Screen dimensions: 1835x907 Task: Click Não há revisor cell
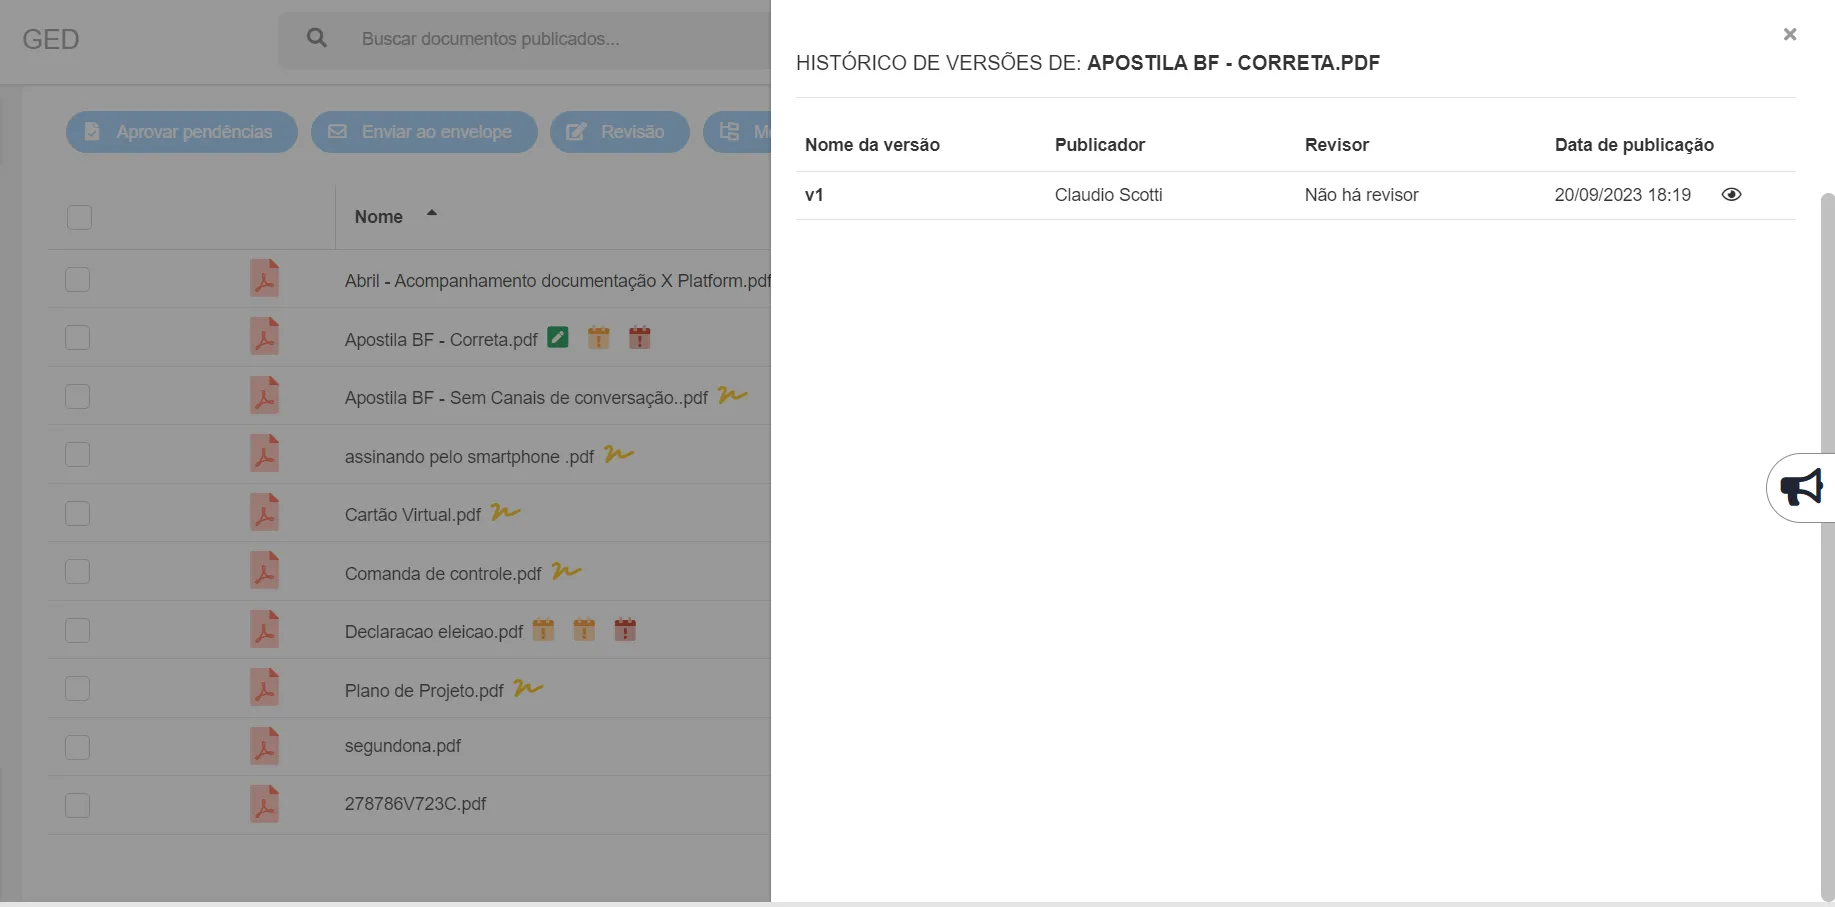point(1361,195)
